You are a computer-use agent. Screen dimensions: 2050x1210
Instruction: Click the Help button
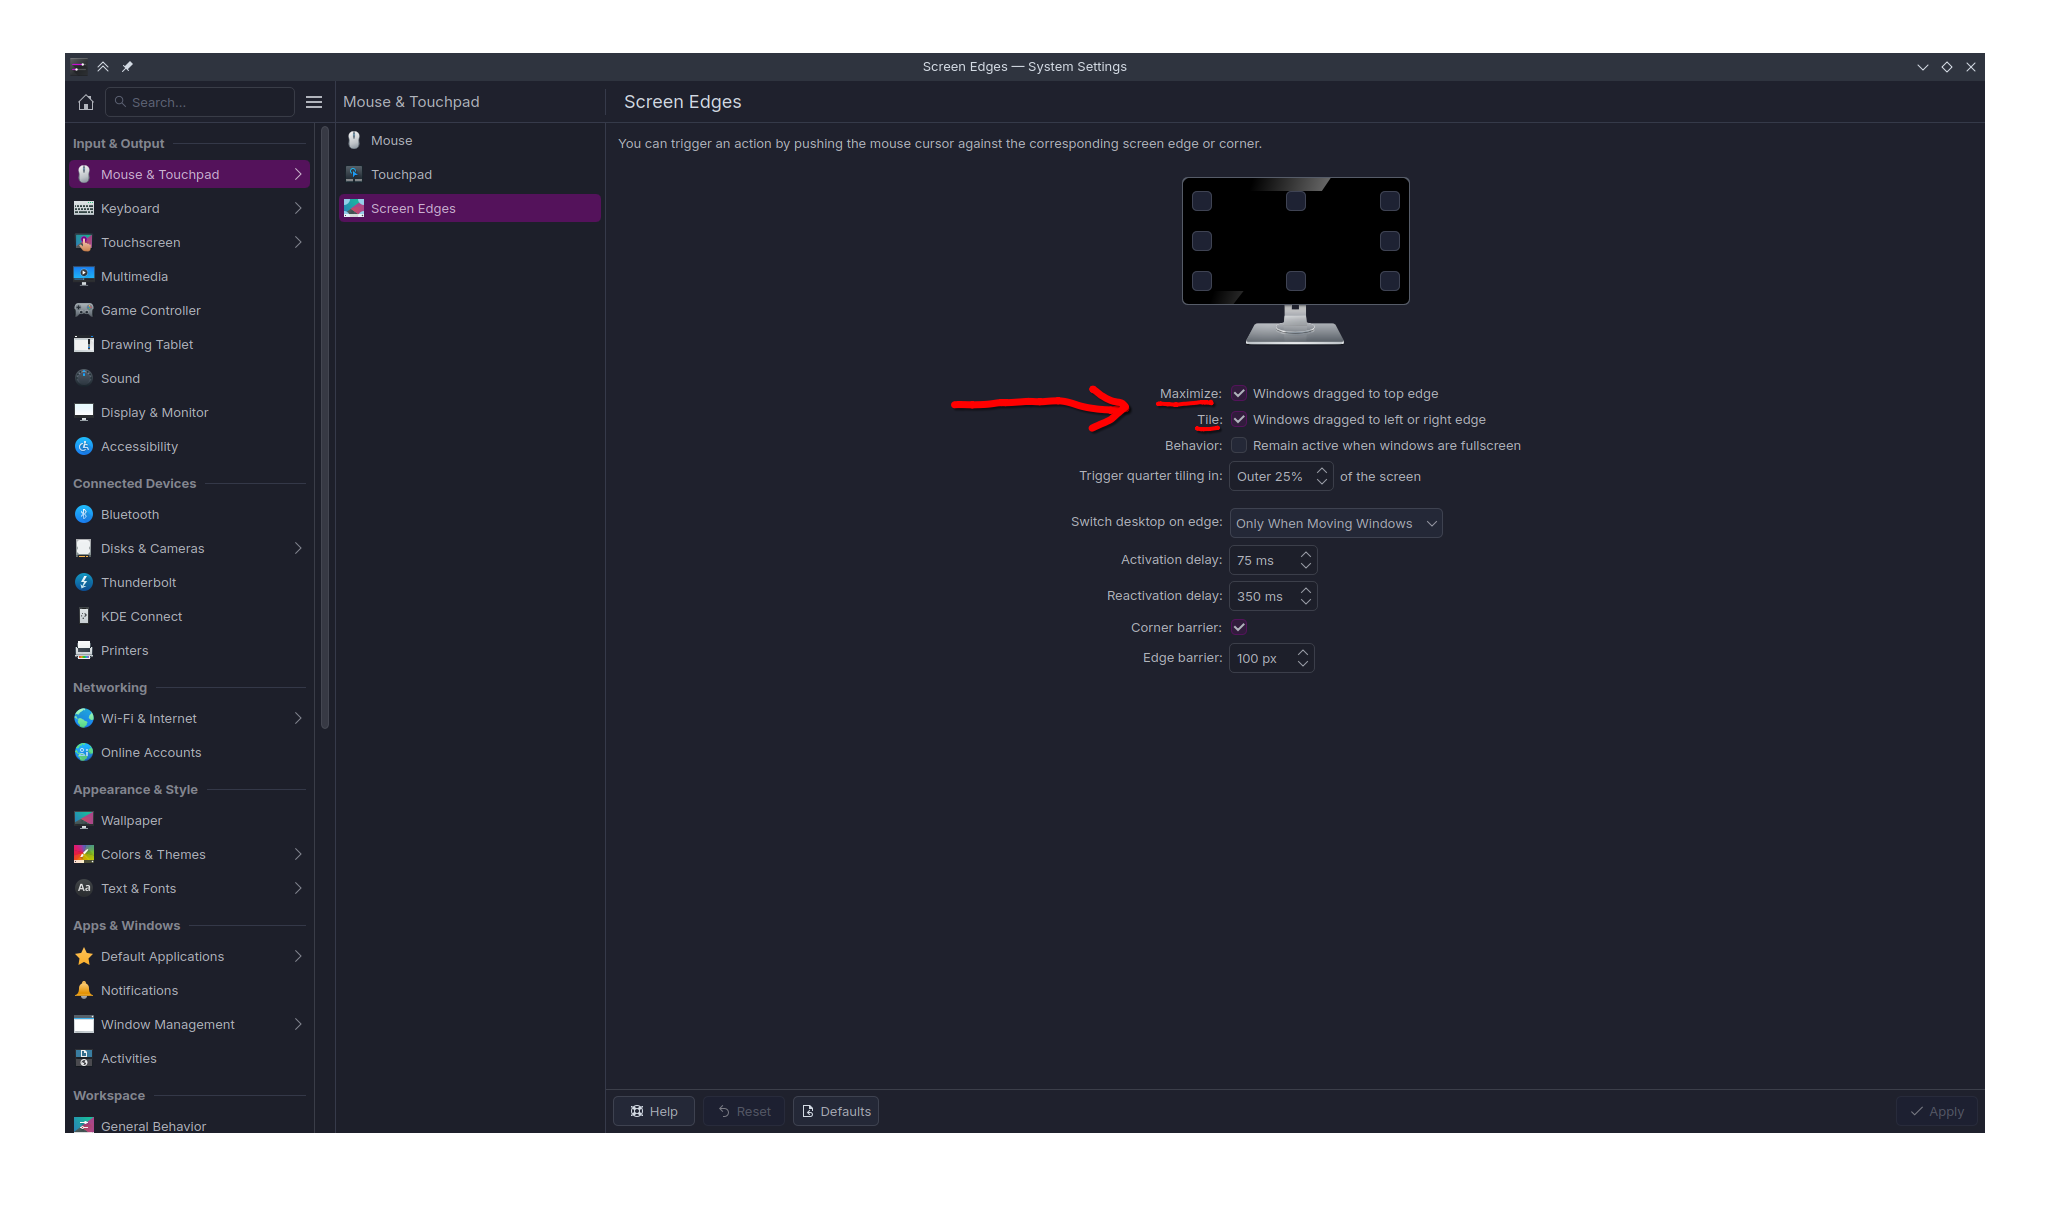[x=654, y=1111]
